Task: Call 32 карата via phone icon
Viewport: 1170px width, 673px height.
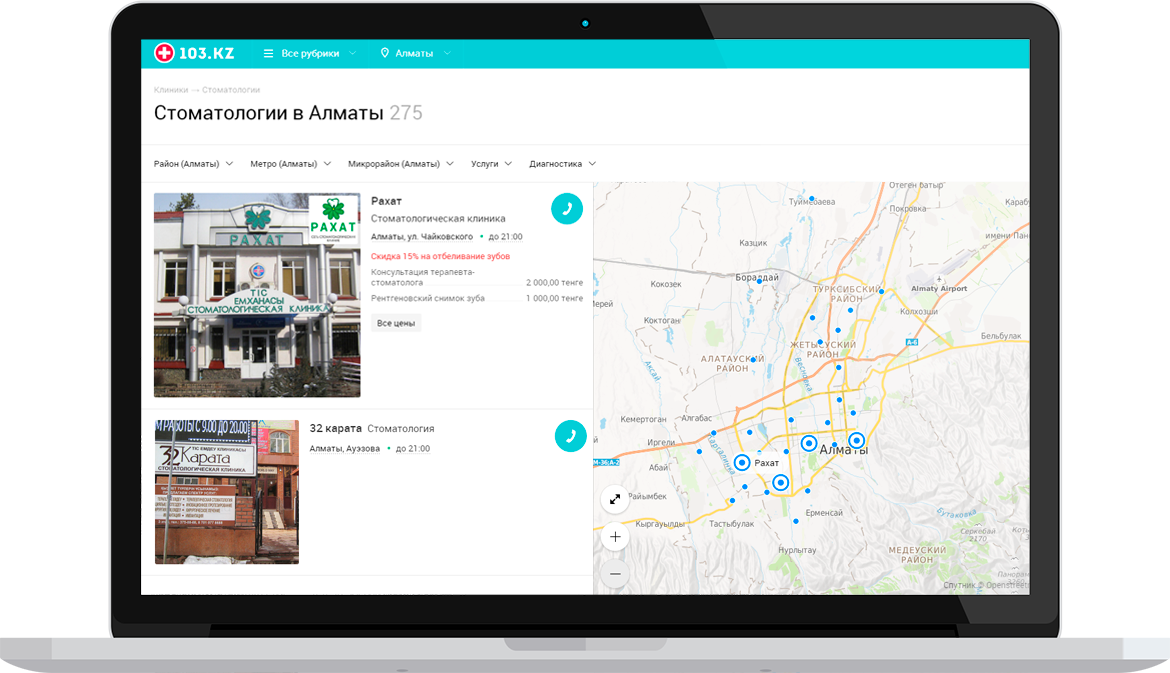Action: point(571,436)
